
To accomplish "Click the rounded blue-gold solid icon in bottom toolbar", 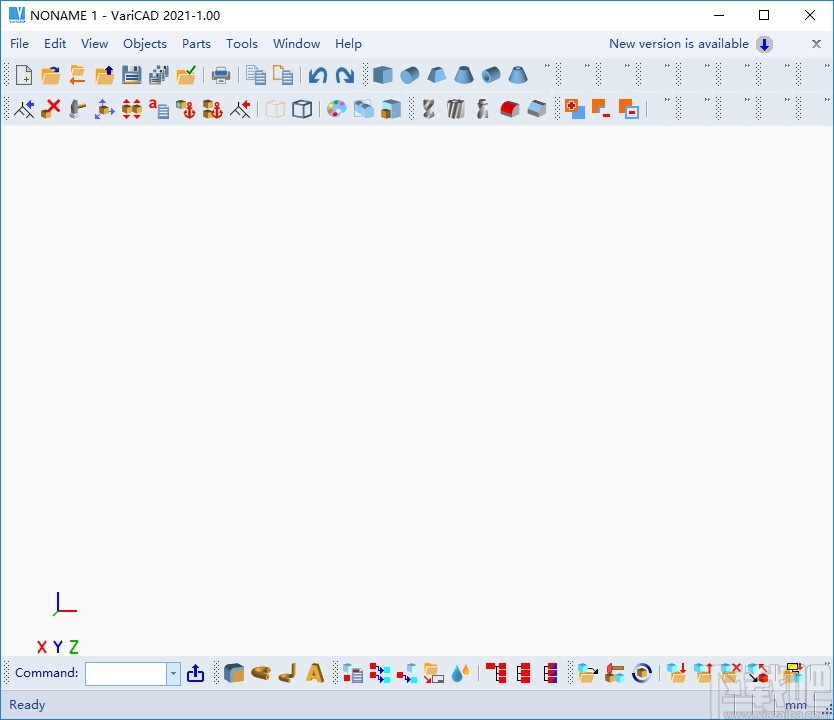I will click(233, 673).
